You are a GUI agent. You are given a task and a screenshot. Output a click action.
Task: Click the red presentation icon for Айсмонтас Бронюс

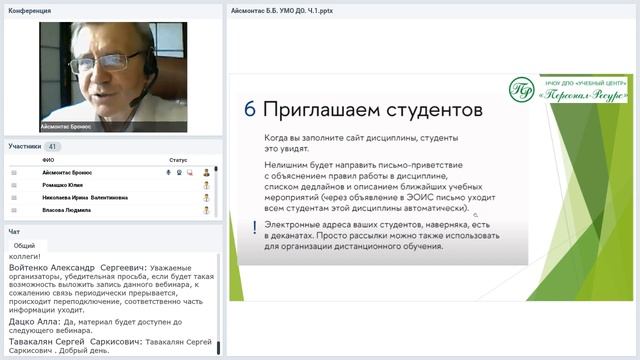[x=190, y=173]
